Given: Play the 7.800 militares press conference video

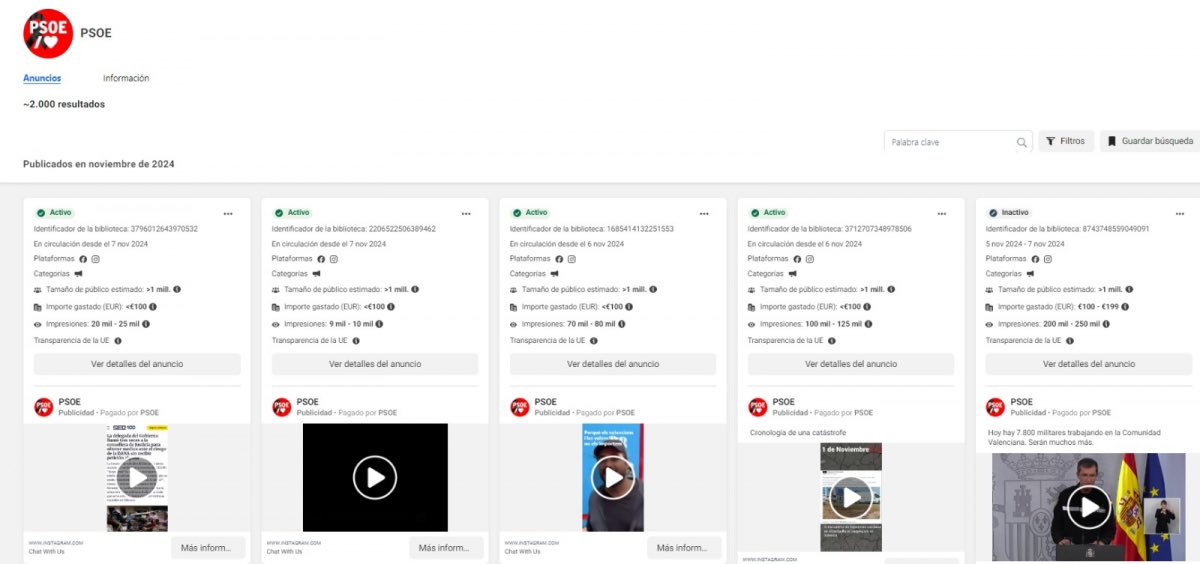Looking at the screenshot, I should 1088,507.
